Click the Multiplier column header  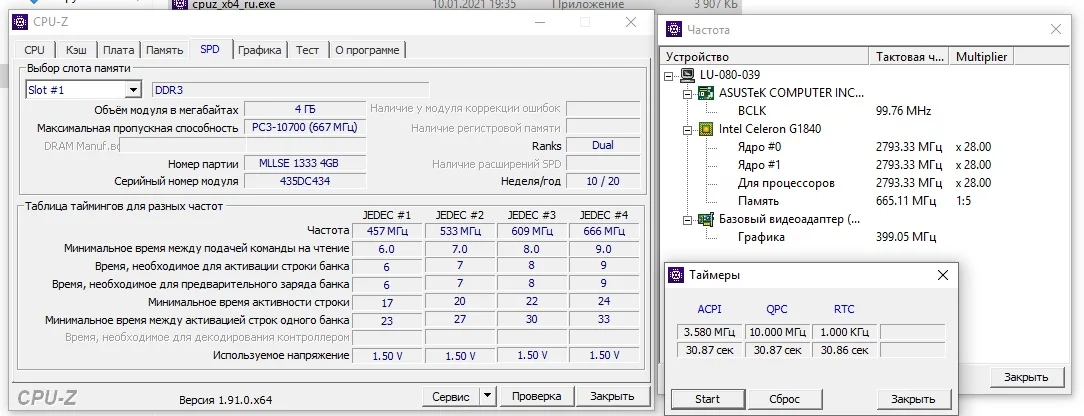click(981, 57)
